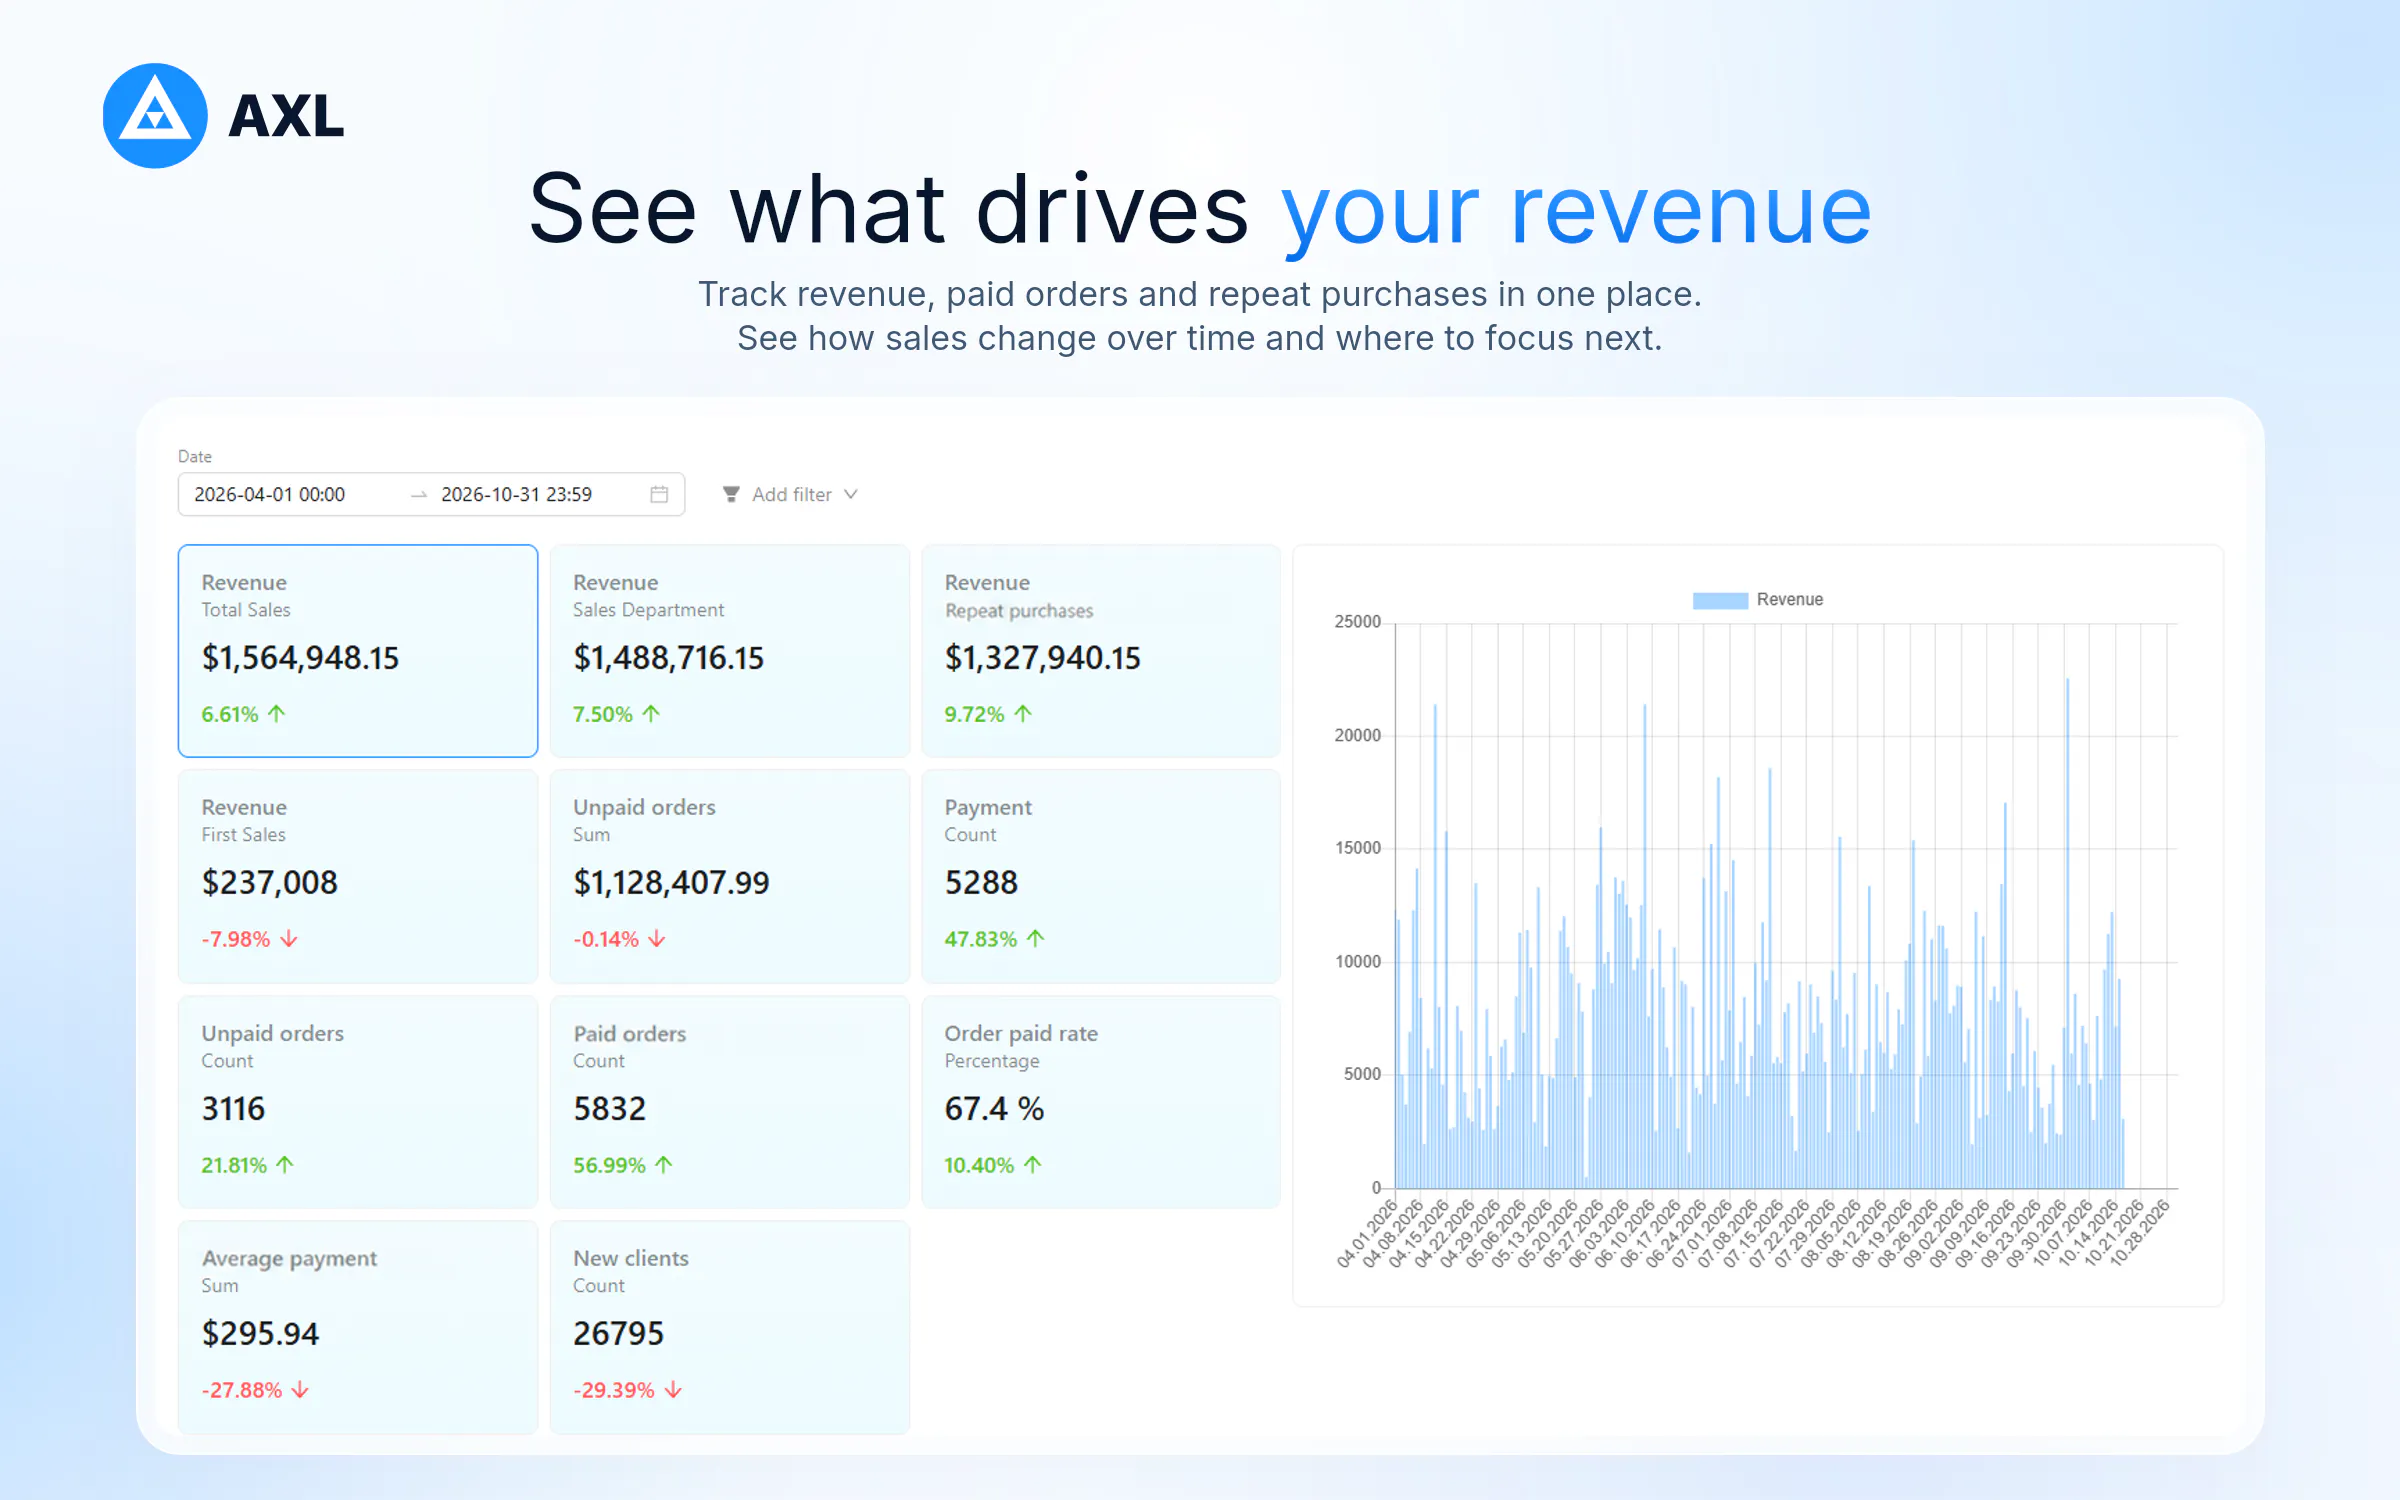Select the Payment Count card
2400x1500 pixels.
pos(1101,876)
